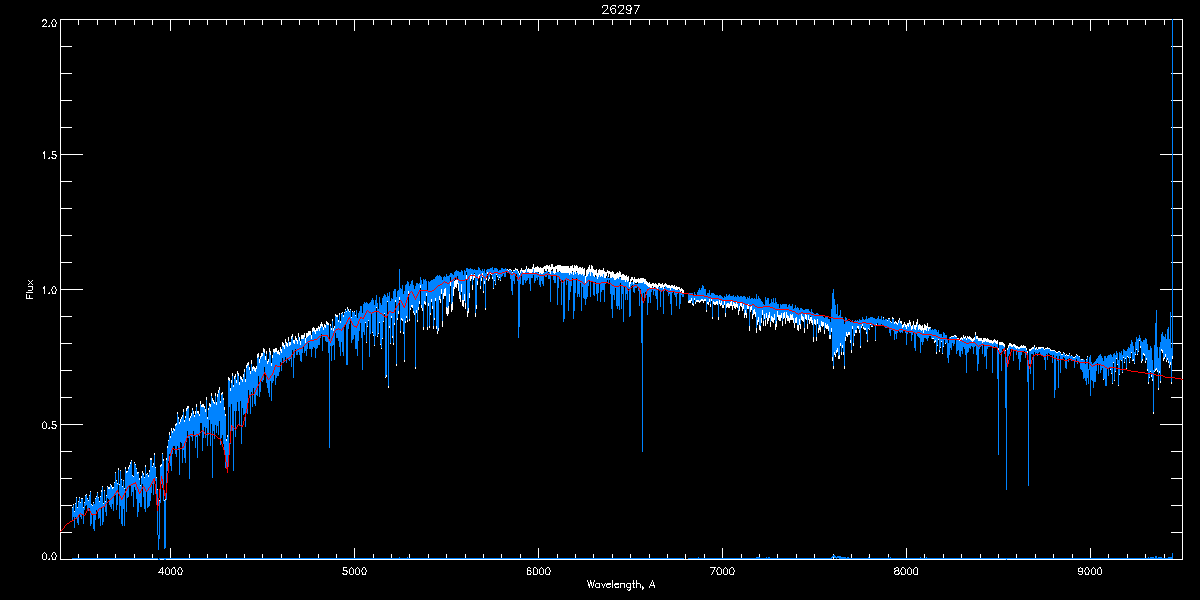Image resolution: width=1200 pixels, height=600 pixels.
Task: Click the 2.0 flux tick label
Action: (47, 22)
